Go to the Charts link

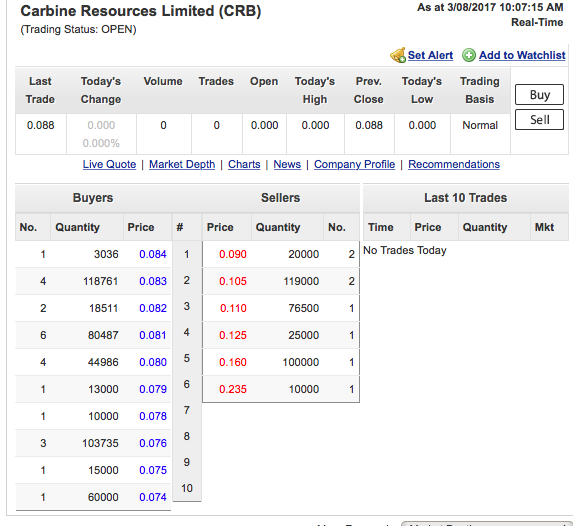click(x=244, y=164)
